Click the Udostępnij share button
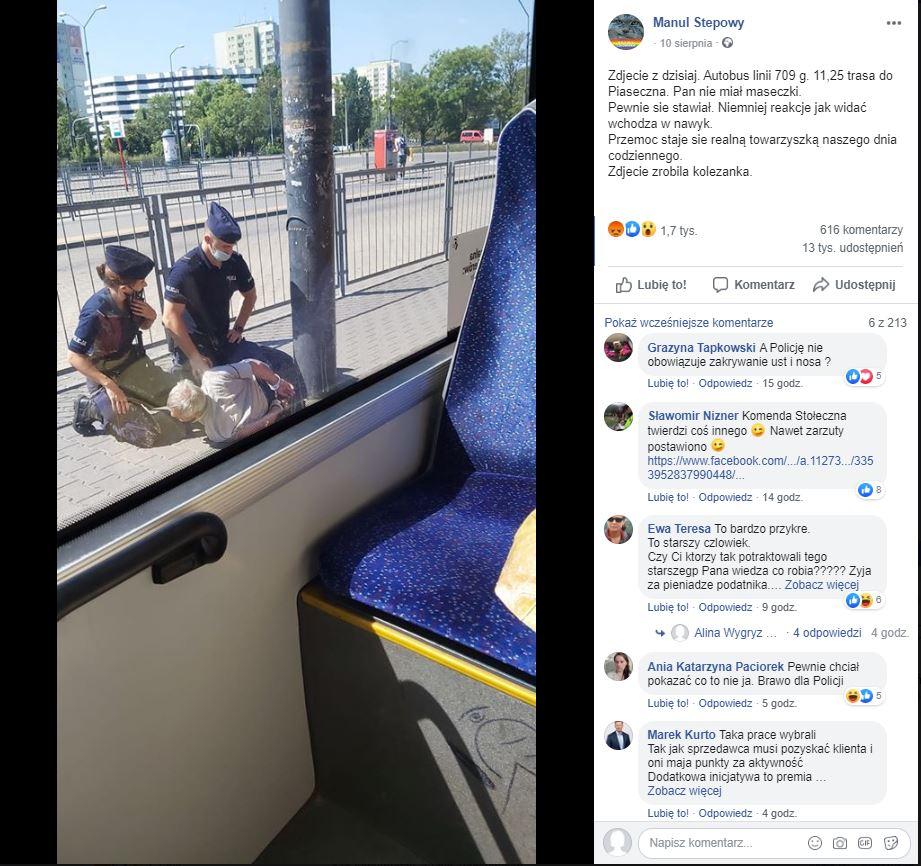This screenshot has width=921, height=866. (x=854, y=285)
